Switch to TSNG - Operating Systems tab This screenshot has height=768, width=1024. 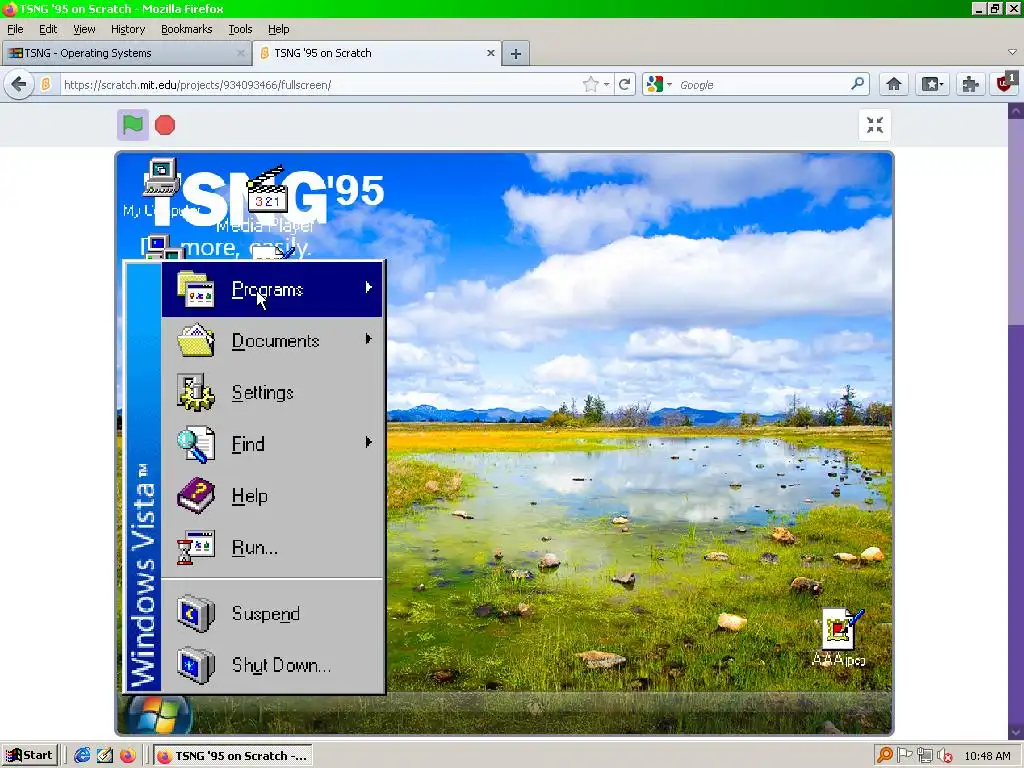tap(126, 53)
